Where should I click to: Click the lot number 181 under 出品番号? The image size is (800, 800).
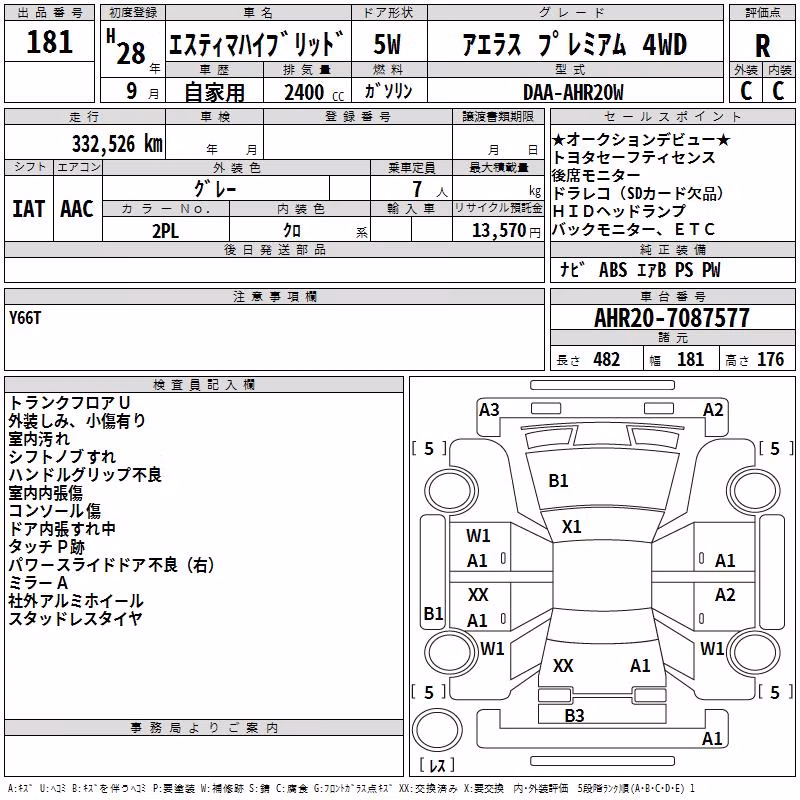49,42
